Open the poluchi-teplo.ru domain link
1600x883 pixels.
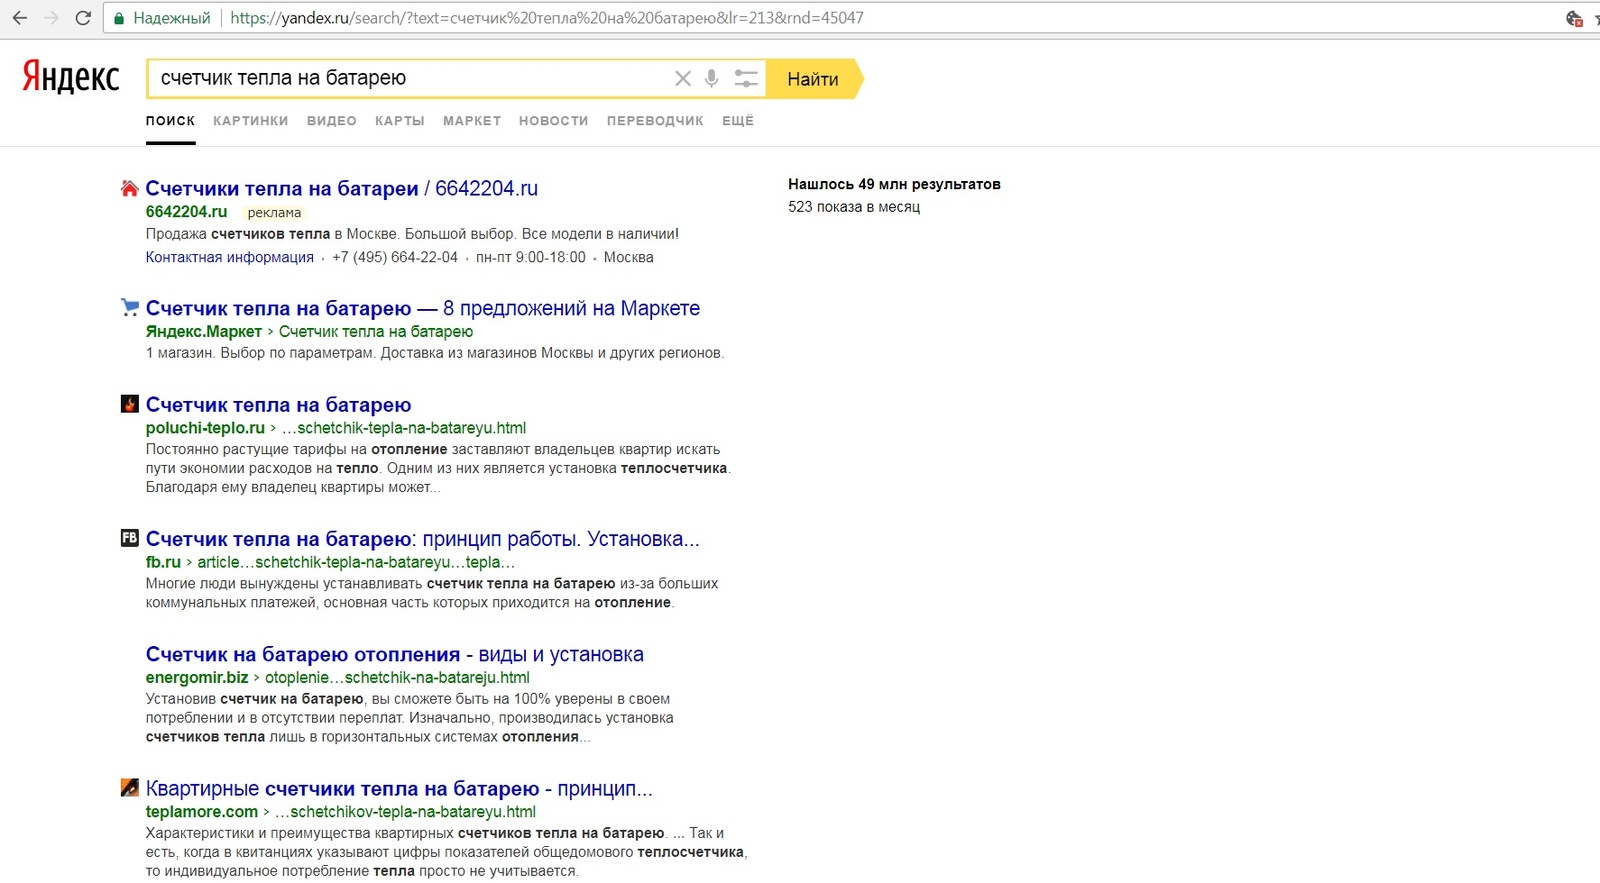[205, 428]
